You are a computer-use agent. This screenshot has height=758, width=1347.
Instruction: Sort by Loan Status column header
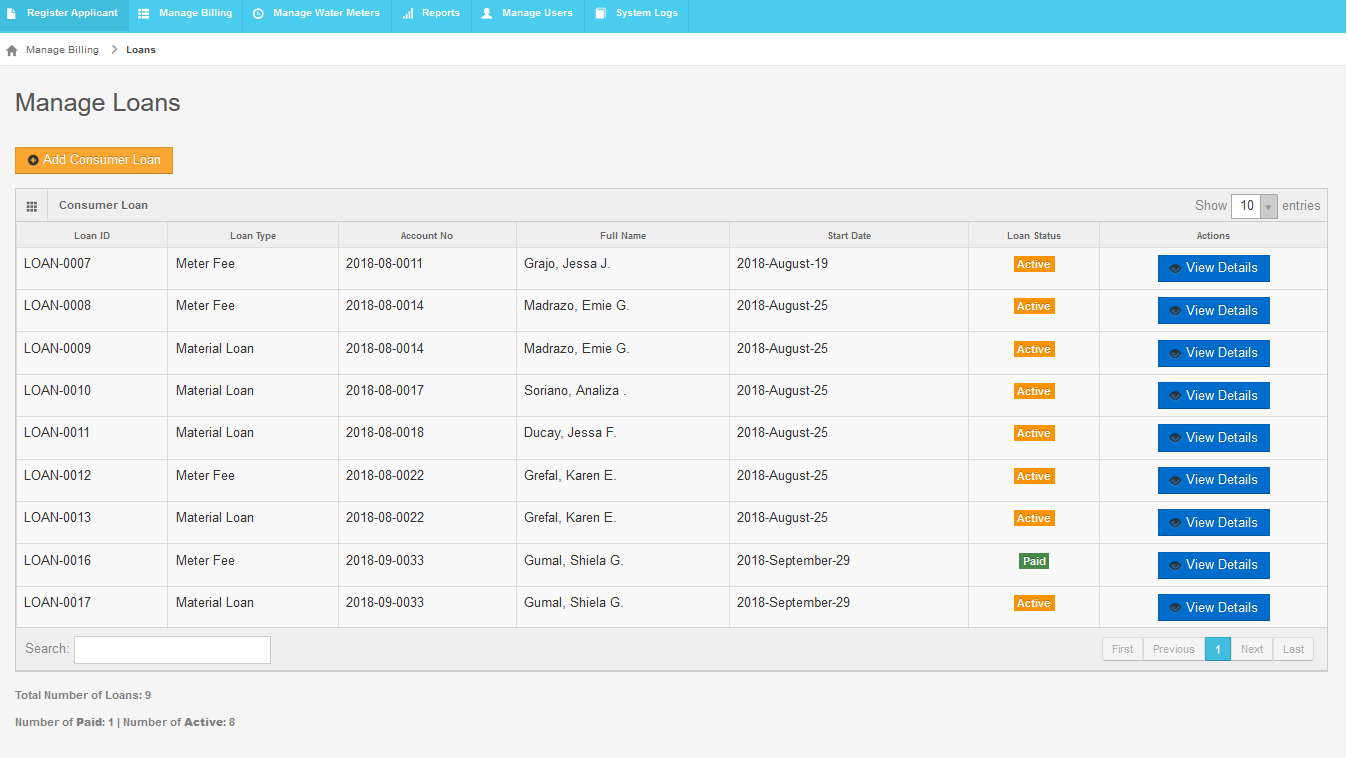coord(1034,236)
